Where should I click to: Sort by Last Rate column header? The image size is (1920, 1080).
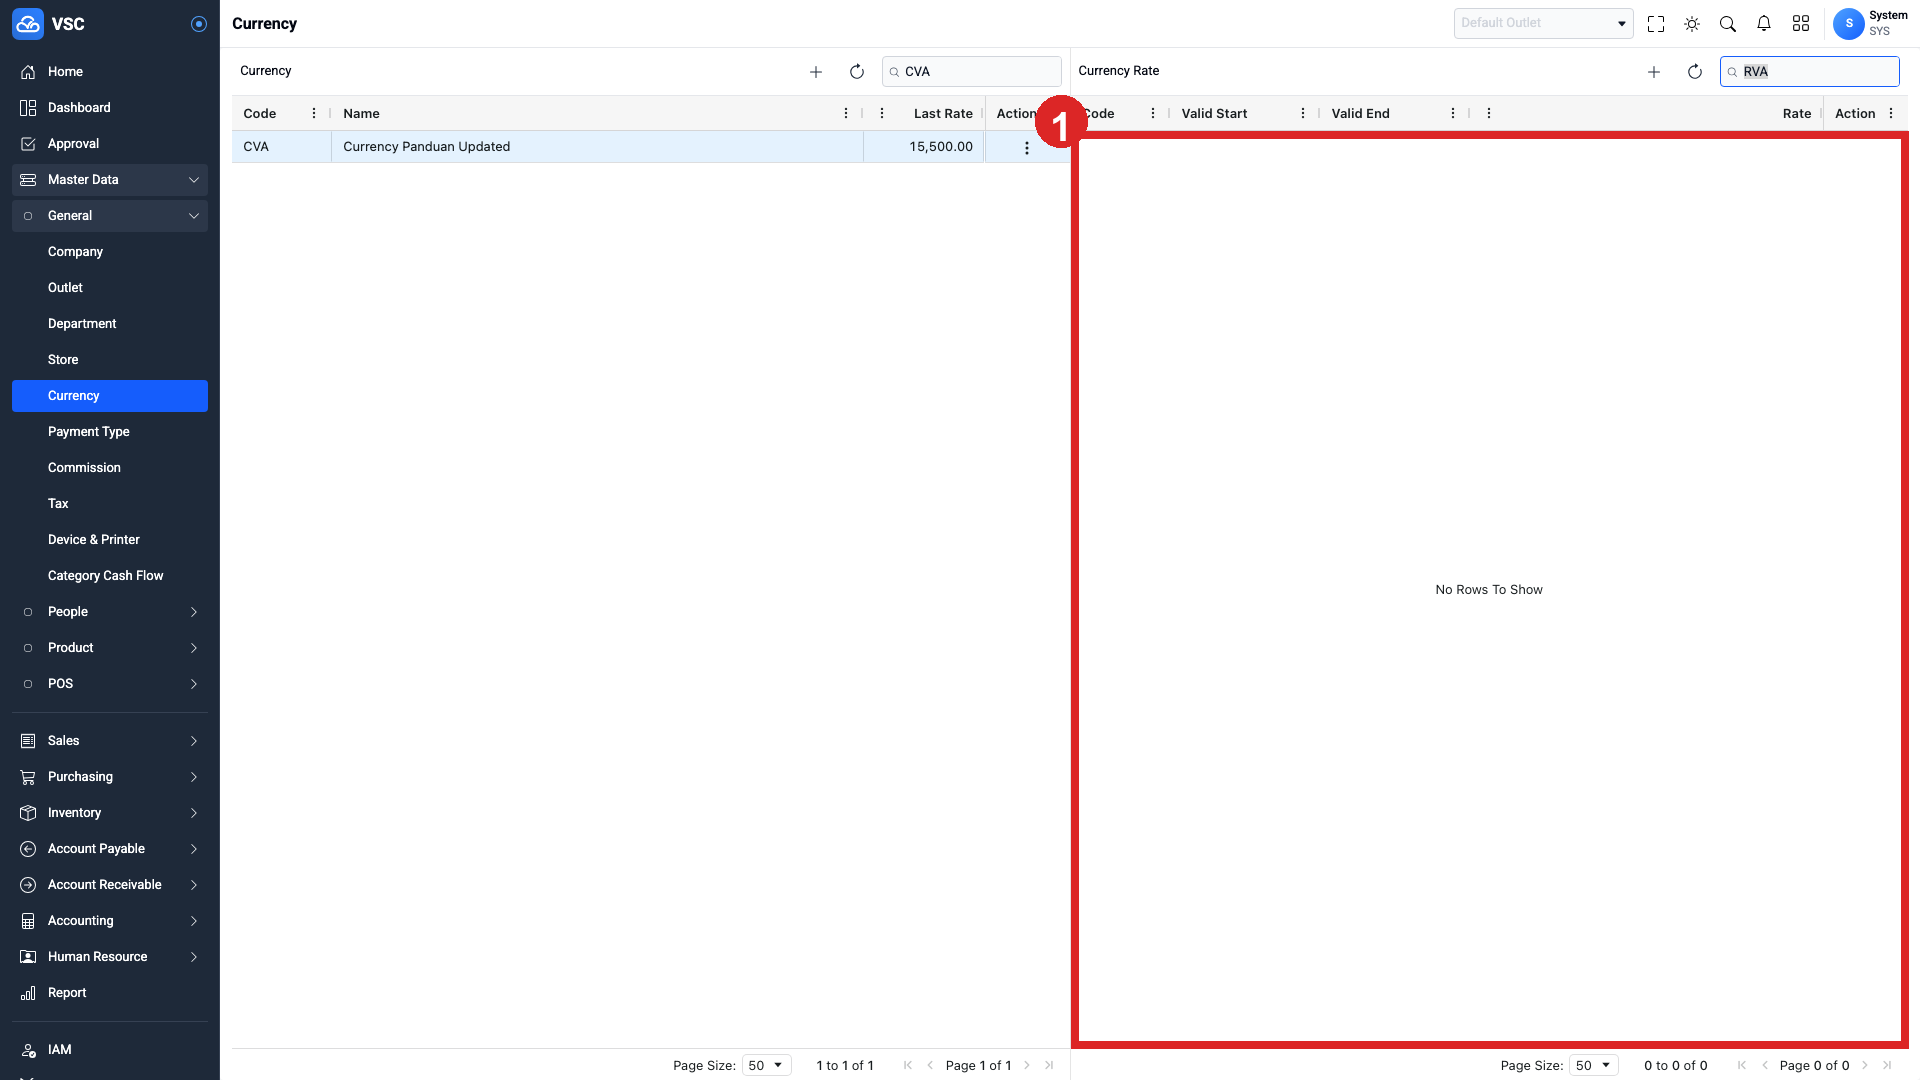pyautogui.click(x=943, y=114)
